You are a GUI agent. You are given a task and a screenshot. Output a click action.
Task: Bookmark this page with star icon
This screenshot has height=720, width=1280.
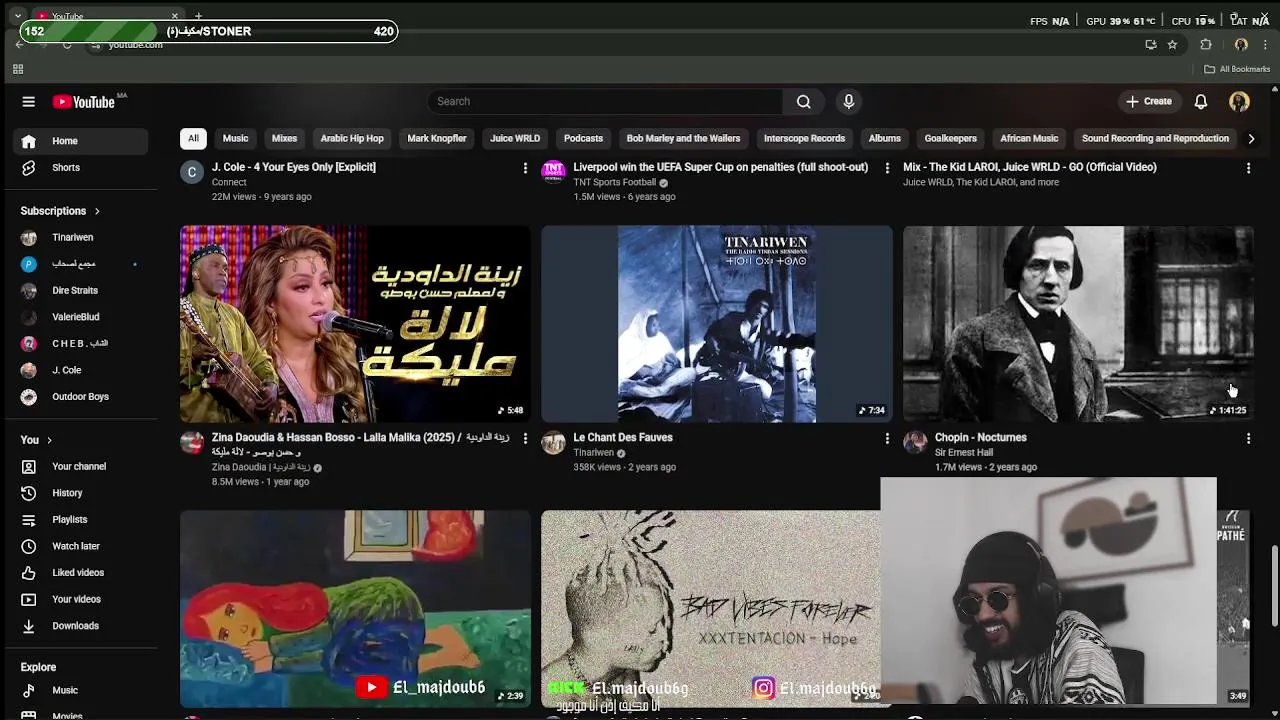[x=1172, y=44]
